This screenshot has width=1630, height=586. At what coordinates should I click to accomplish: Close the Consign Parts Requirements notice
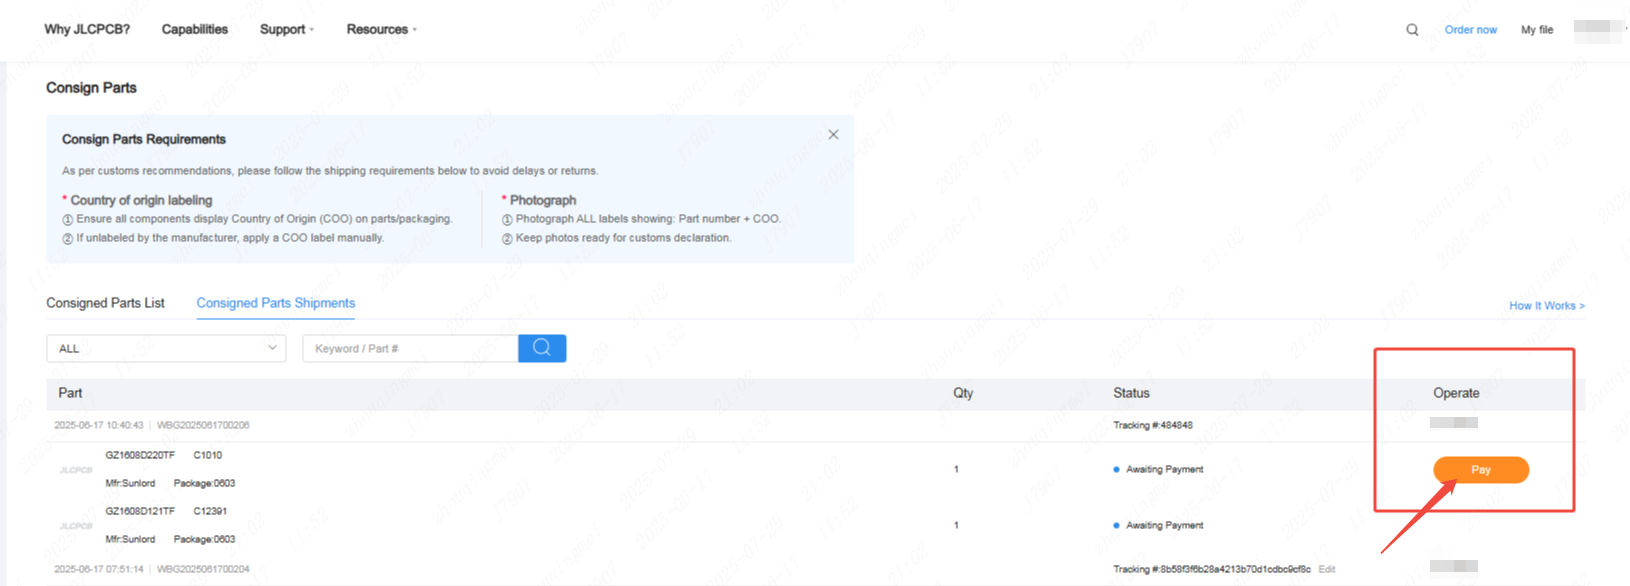[833, 135]
